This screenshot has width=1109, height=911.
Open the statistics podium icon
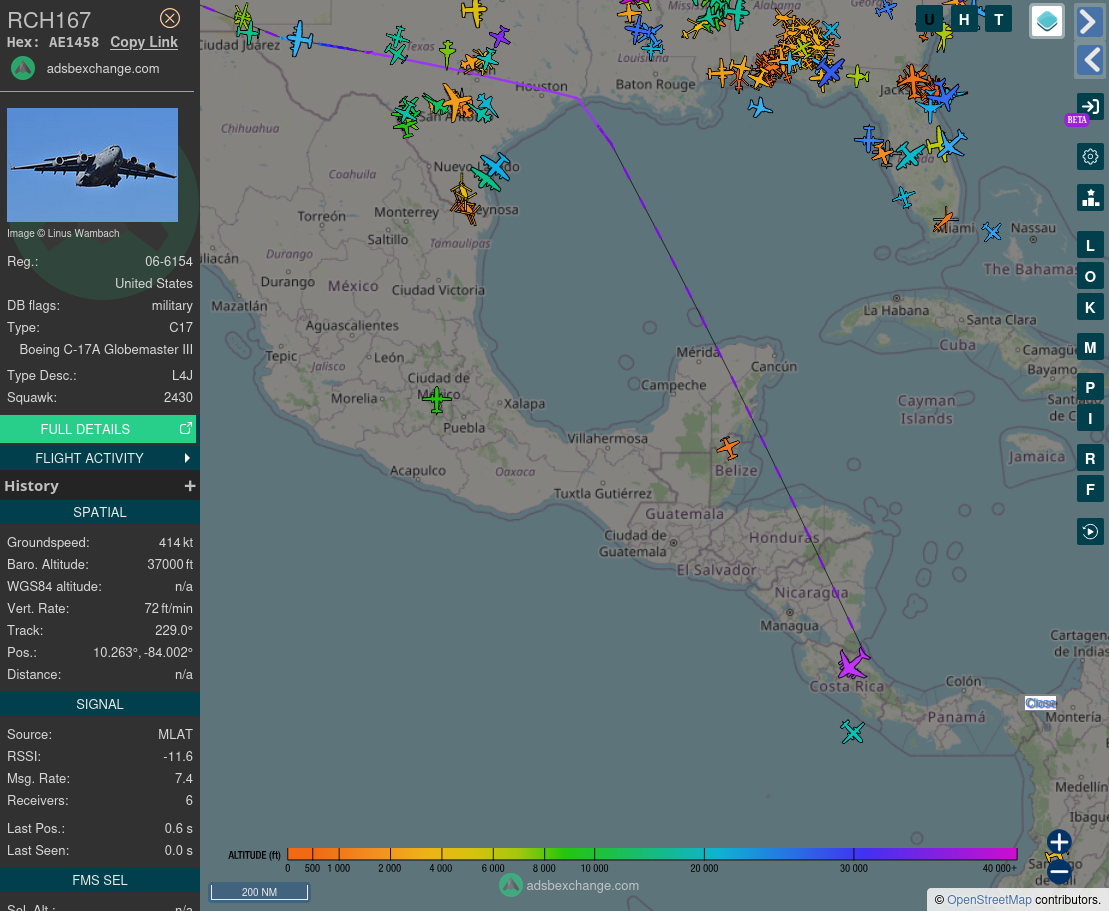[x=1090, y=198]
